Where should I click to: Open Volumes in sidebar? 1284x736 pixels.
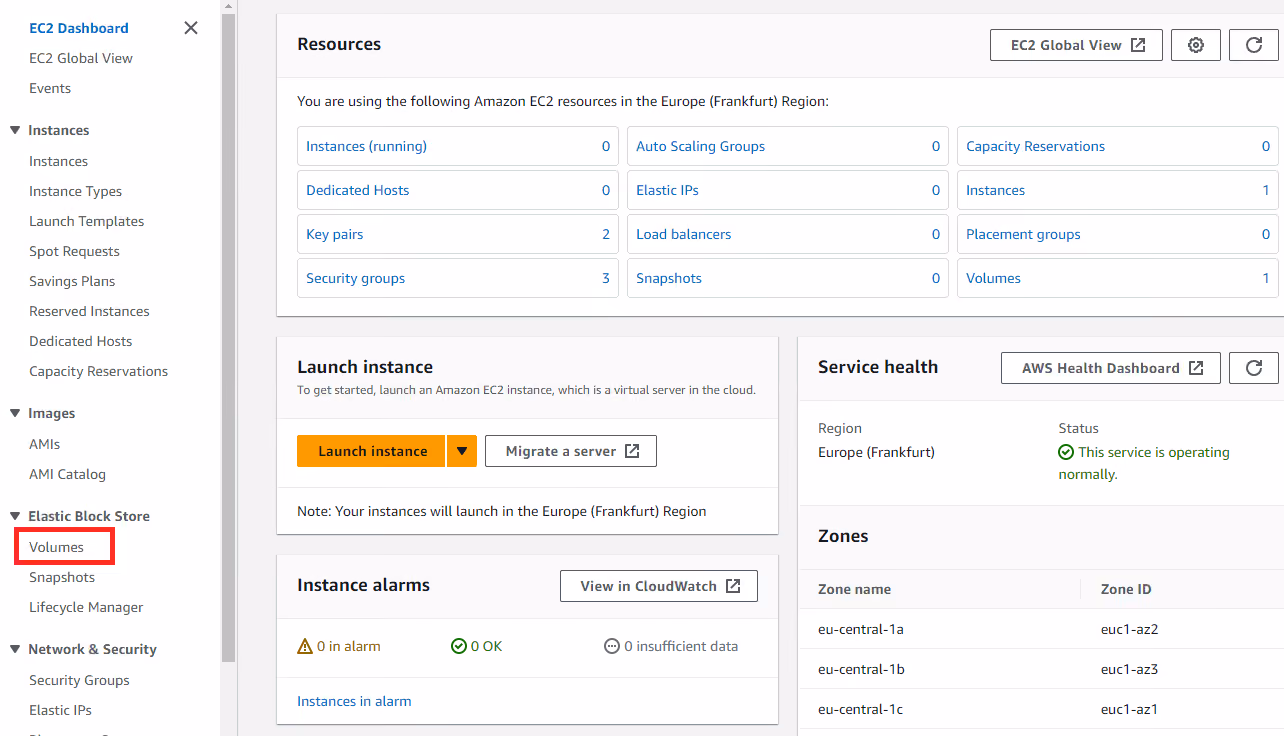pos(56,547)
